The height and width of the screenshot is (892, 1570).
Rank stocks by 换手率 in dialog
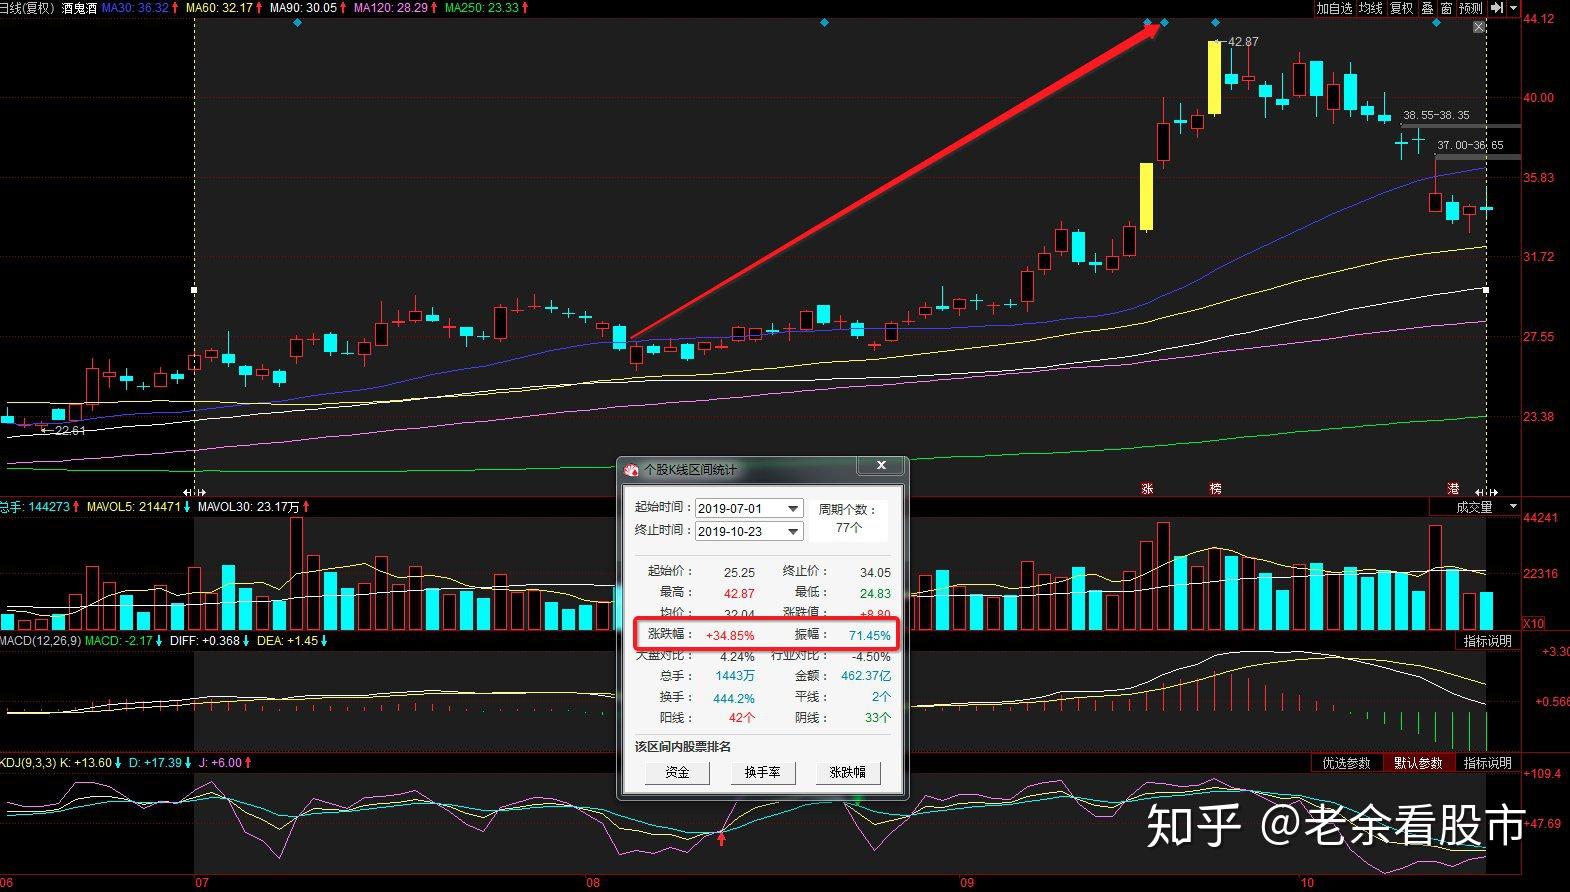[762, 772]
